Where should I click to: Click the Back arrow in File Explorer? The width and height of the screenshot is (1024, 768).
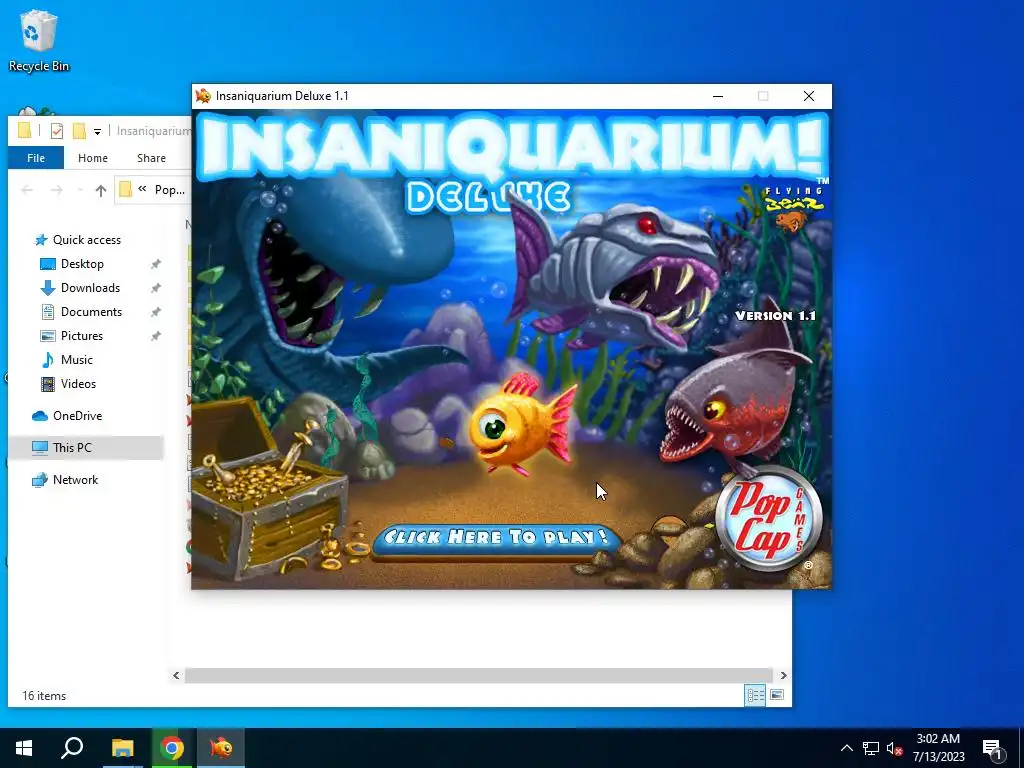point(27,190)
